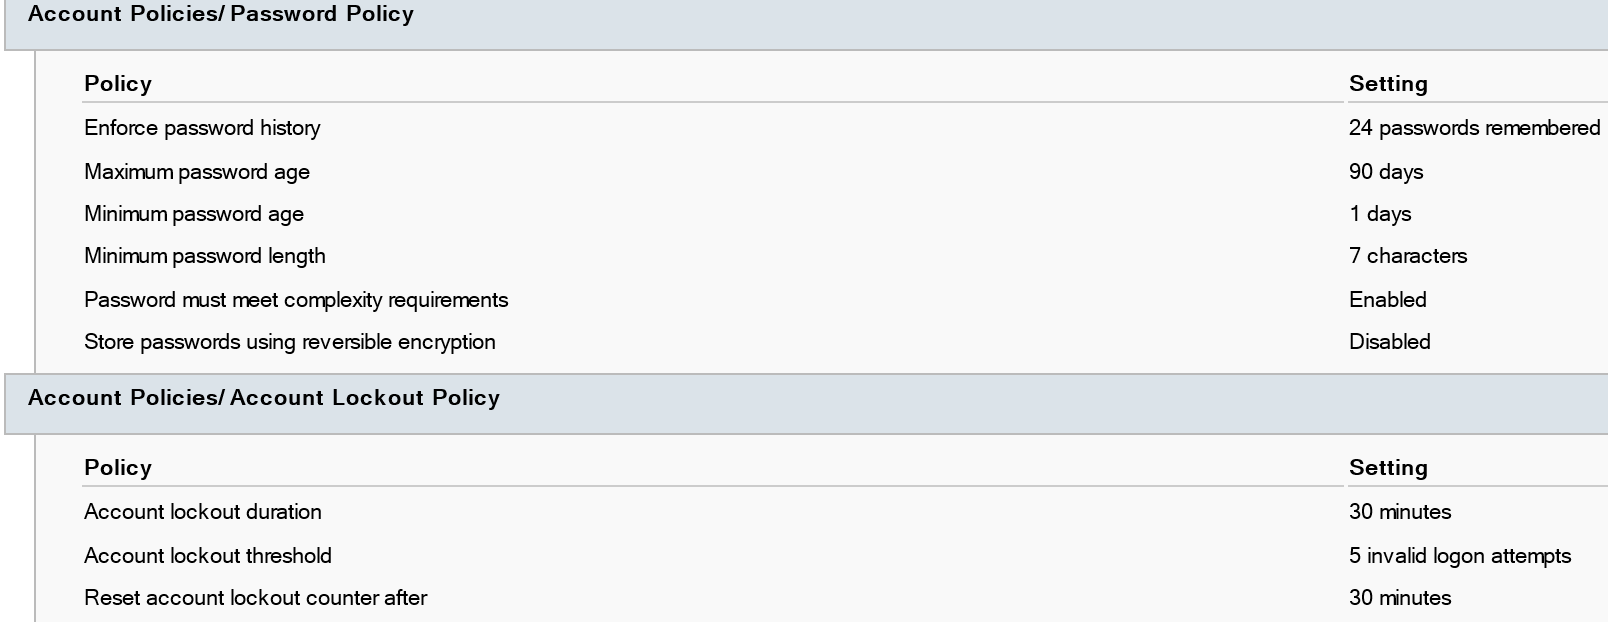This screenshot has height=622, width=1608.
Task: Click the Policy column header under Password Policy
Action: (118, 84)
